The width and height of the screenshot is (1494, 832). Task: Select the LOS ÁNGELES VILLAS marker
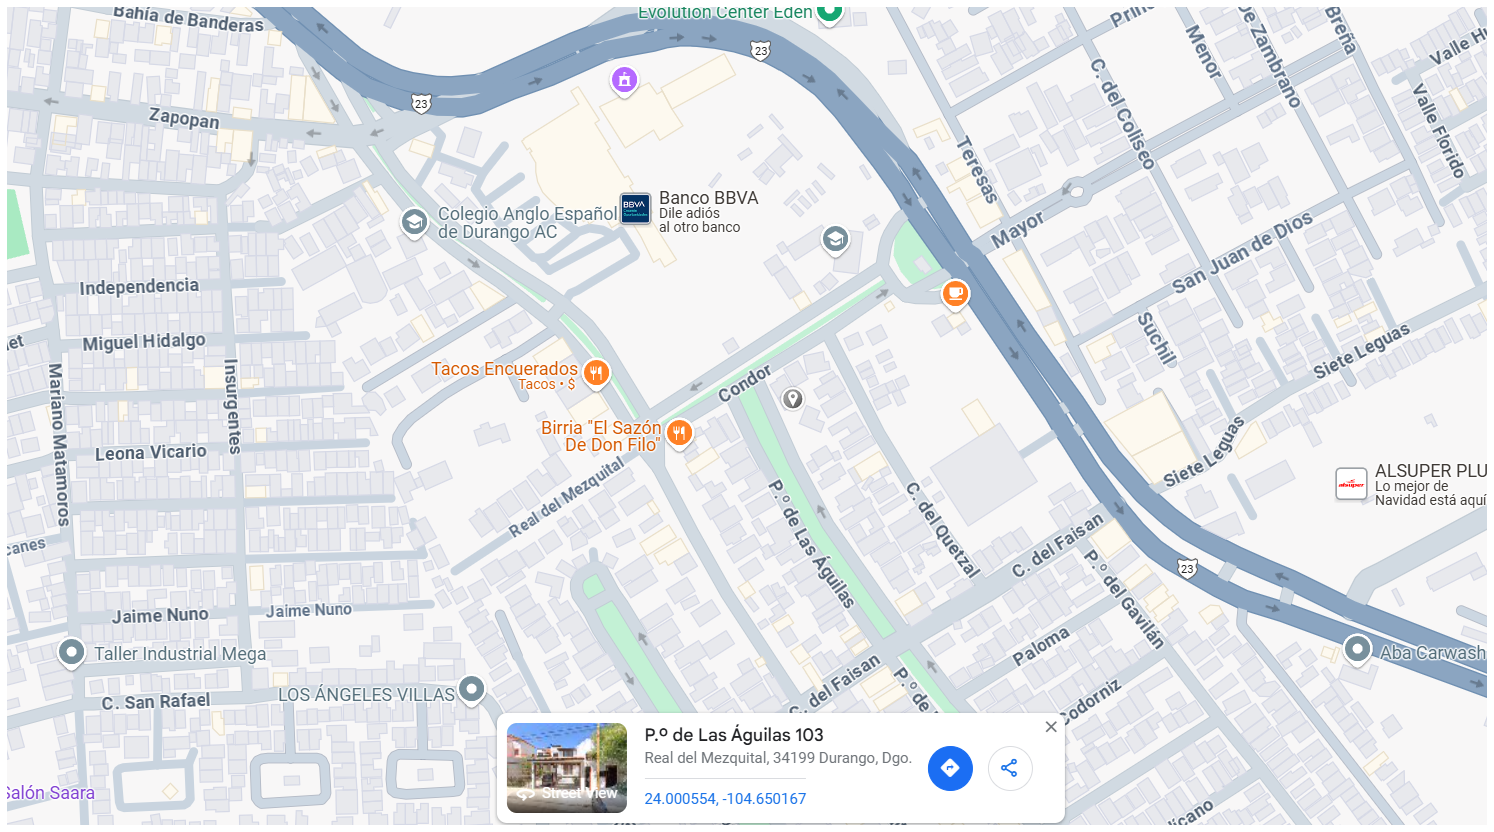(x=472, y=690)
